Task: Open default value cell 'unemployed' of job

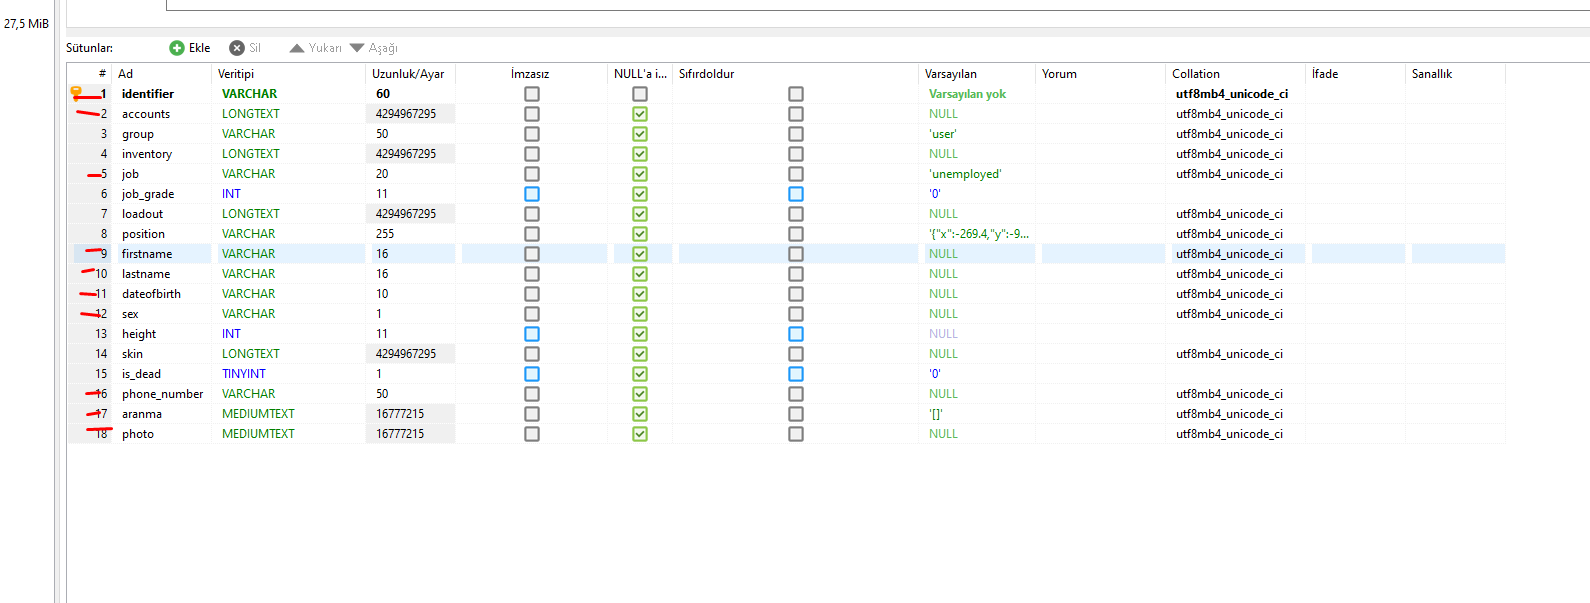Action: [x=965, y=174]
